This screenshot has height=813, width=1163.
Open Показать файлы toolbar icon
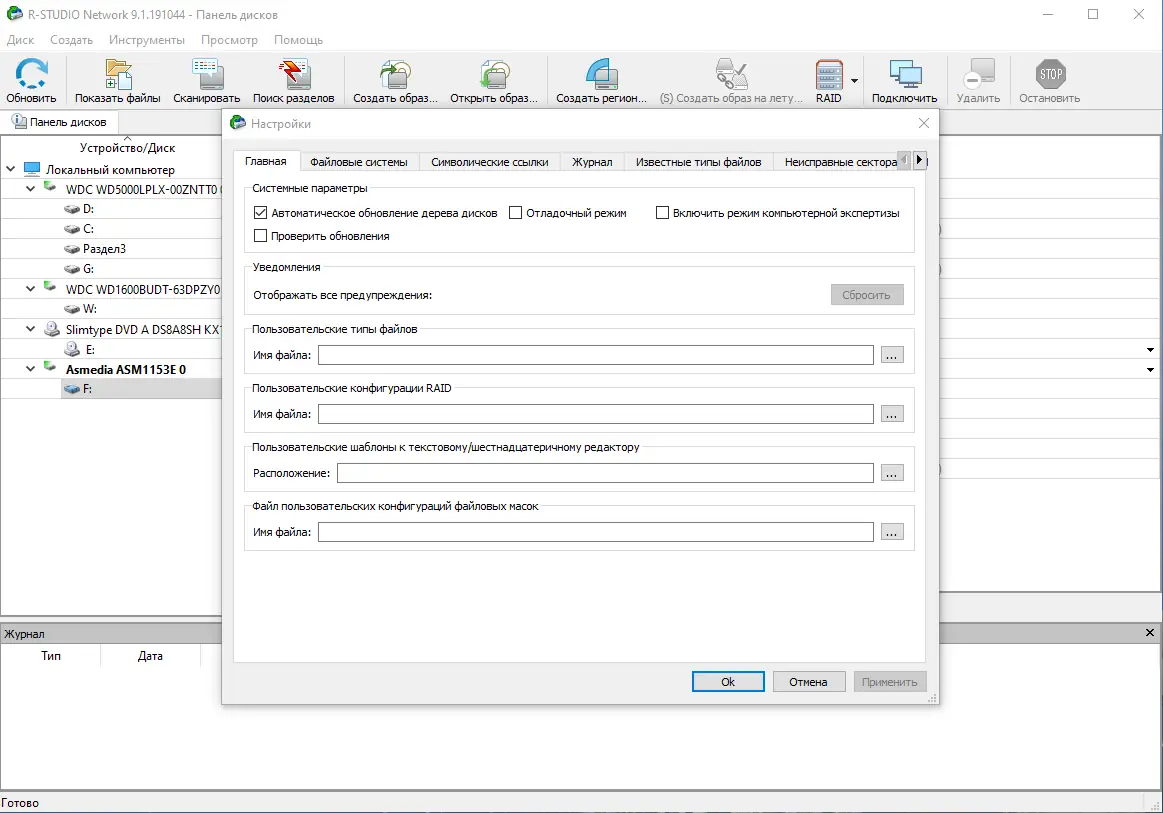[118, 74]
